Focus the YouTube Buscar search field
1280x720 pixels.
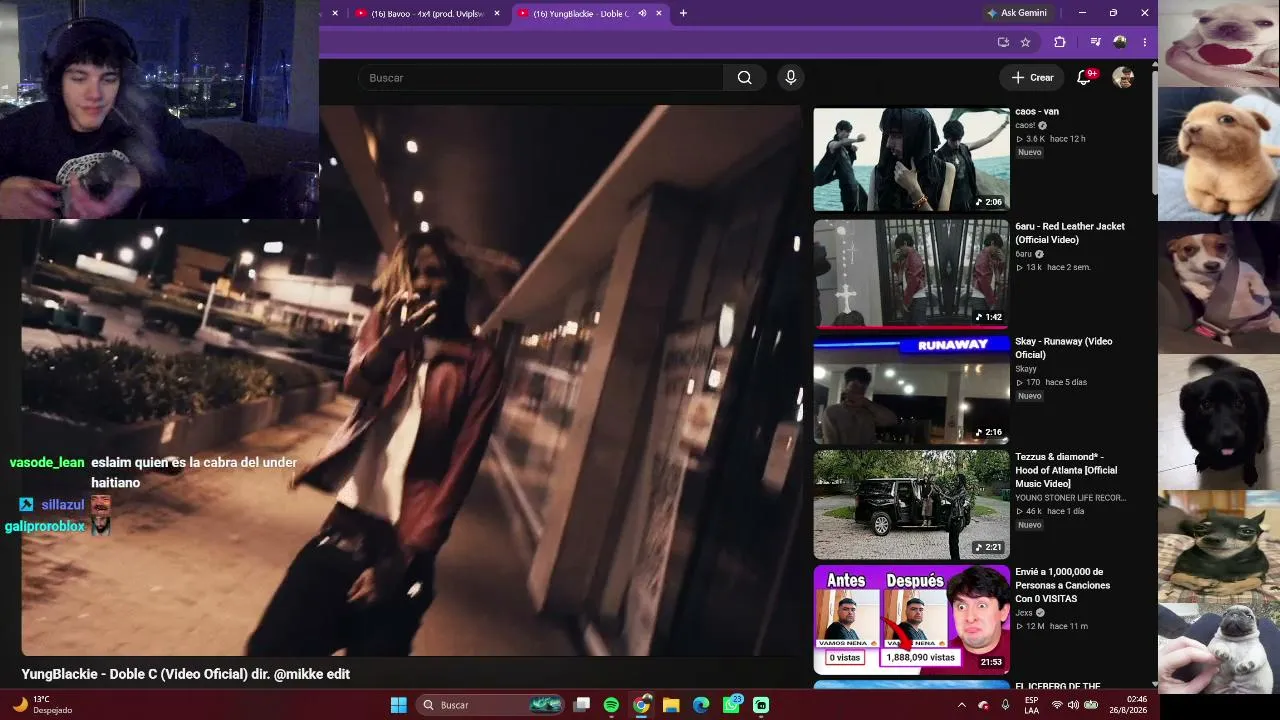[541, 78]
